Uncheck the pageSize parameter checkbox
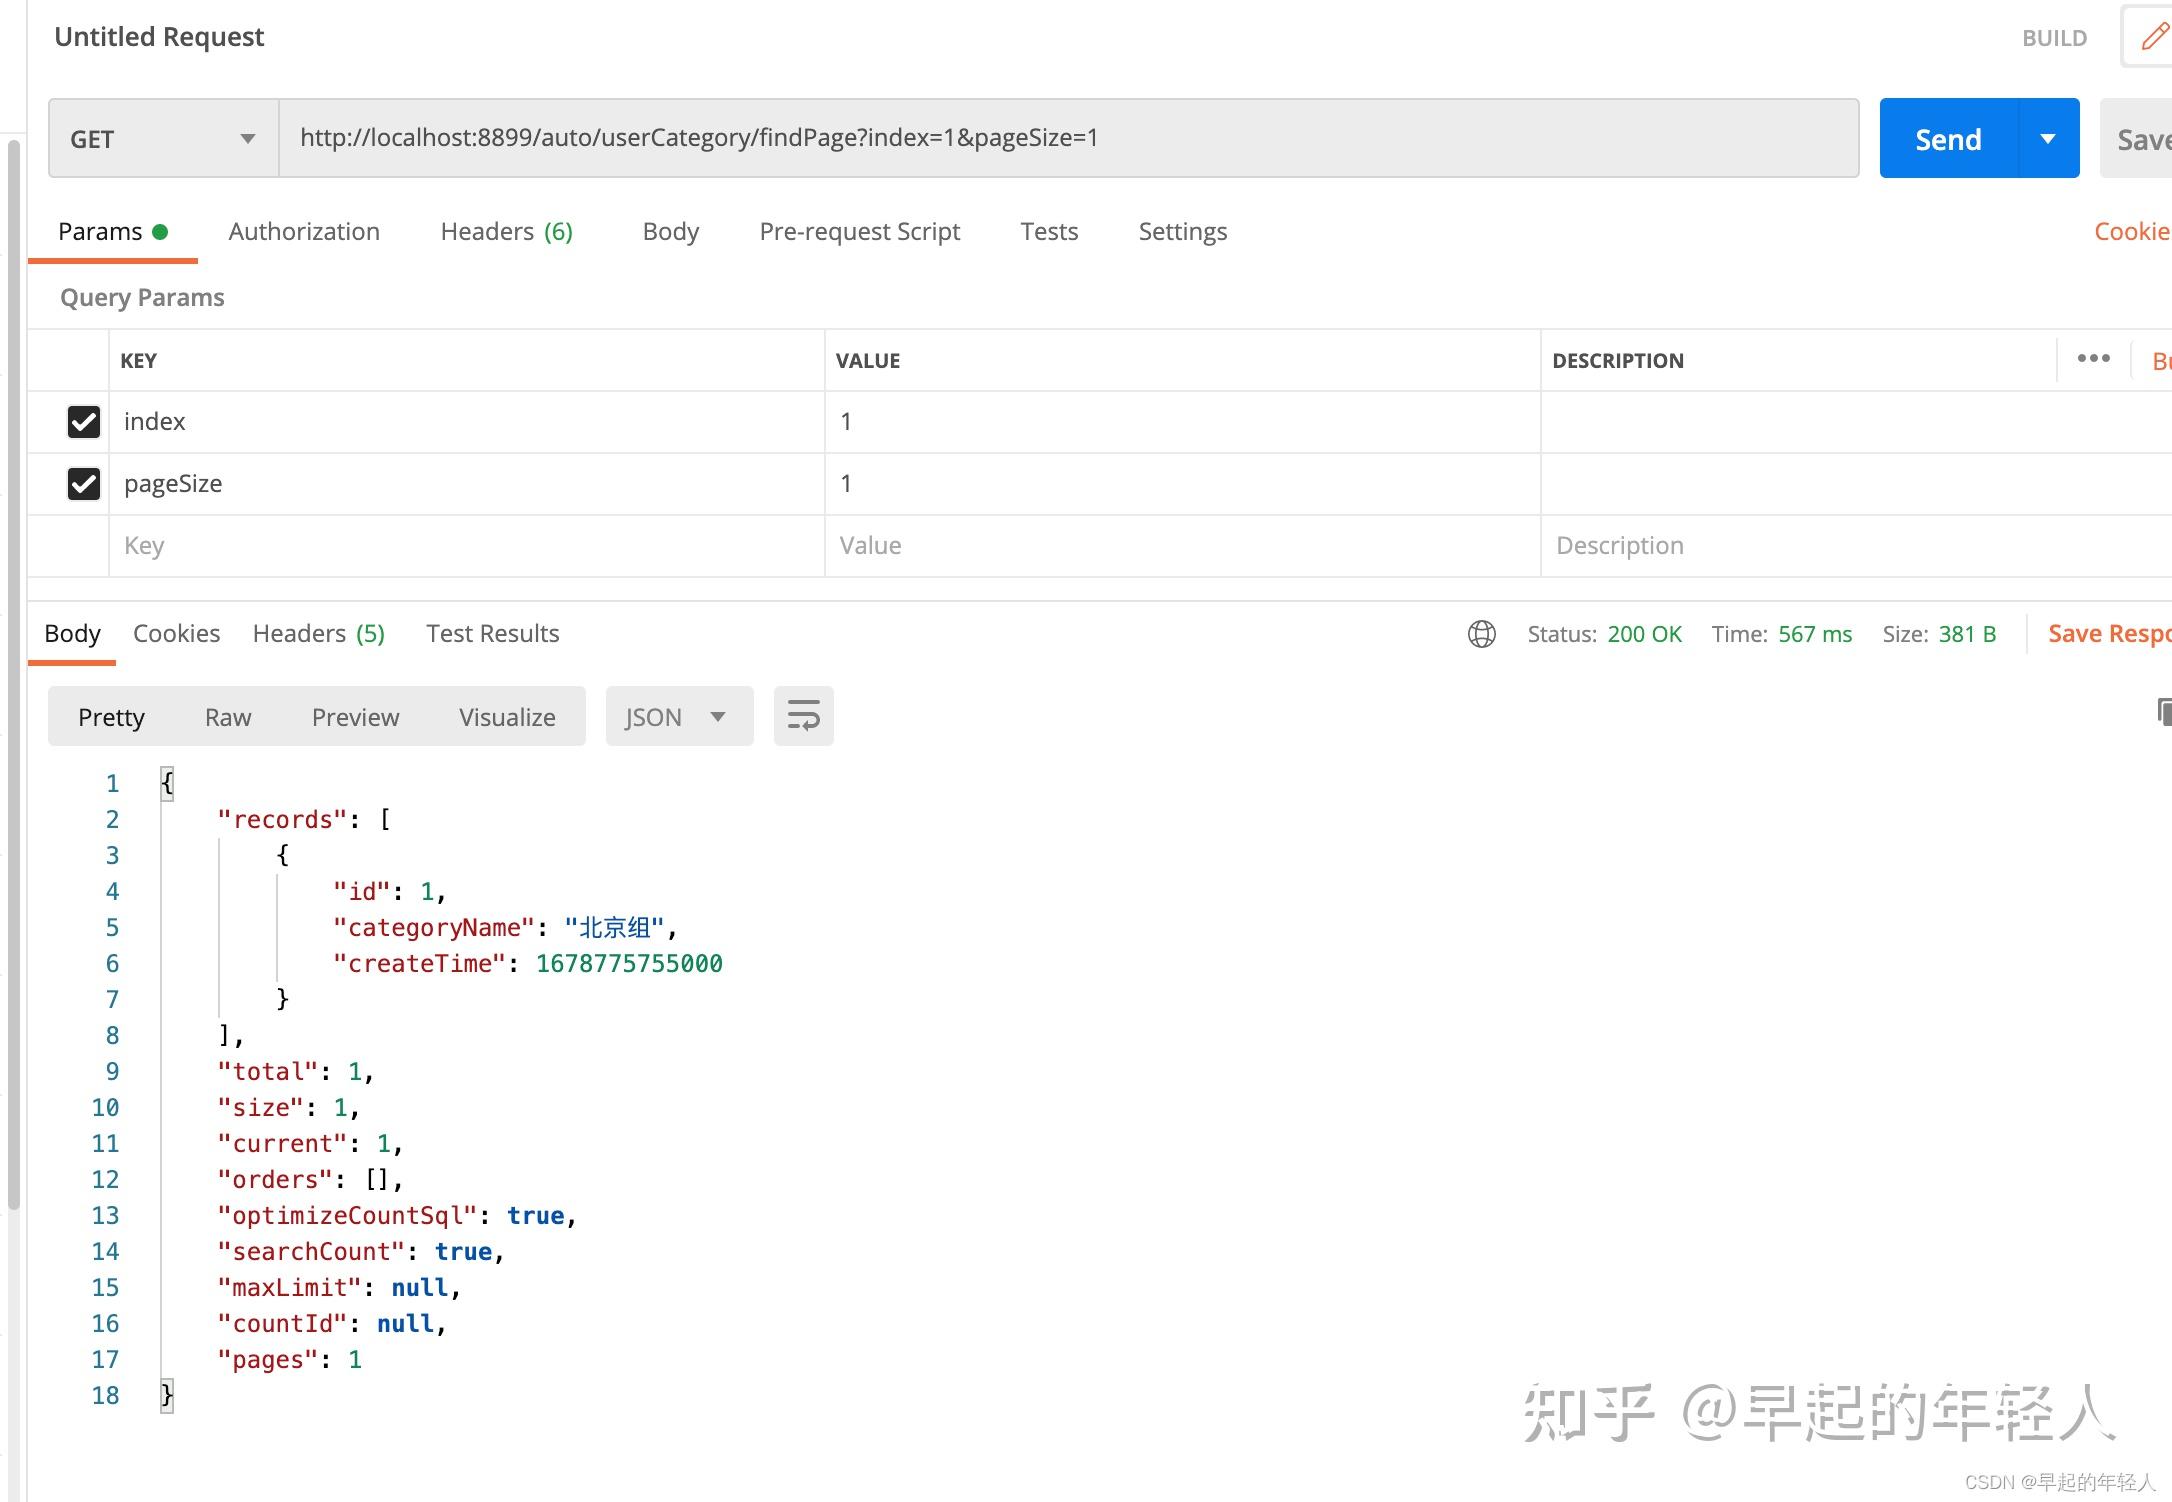 click(84, 484)
